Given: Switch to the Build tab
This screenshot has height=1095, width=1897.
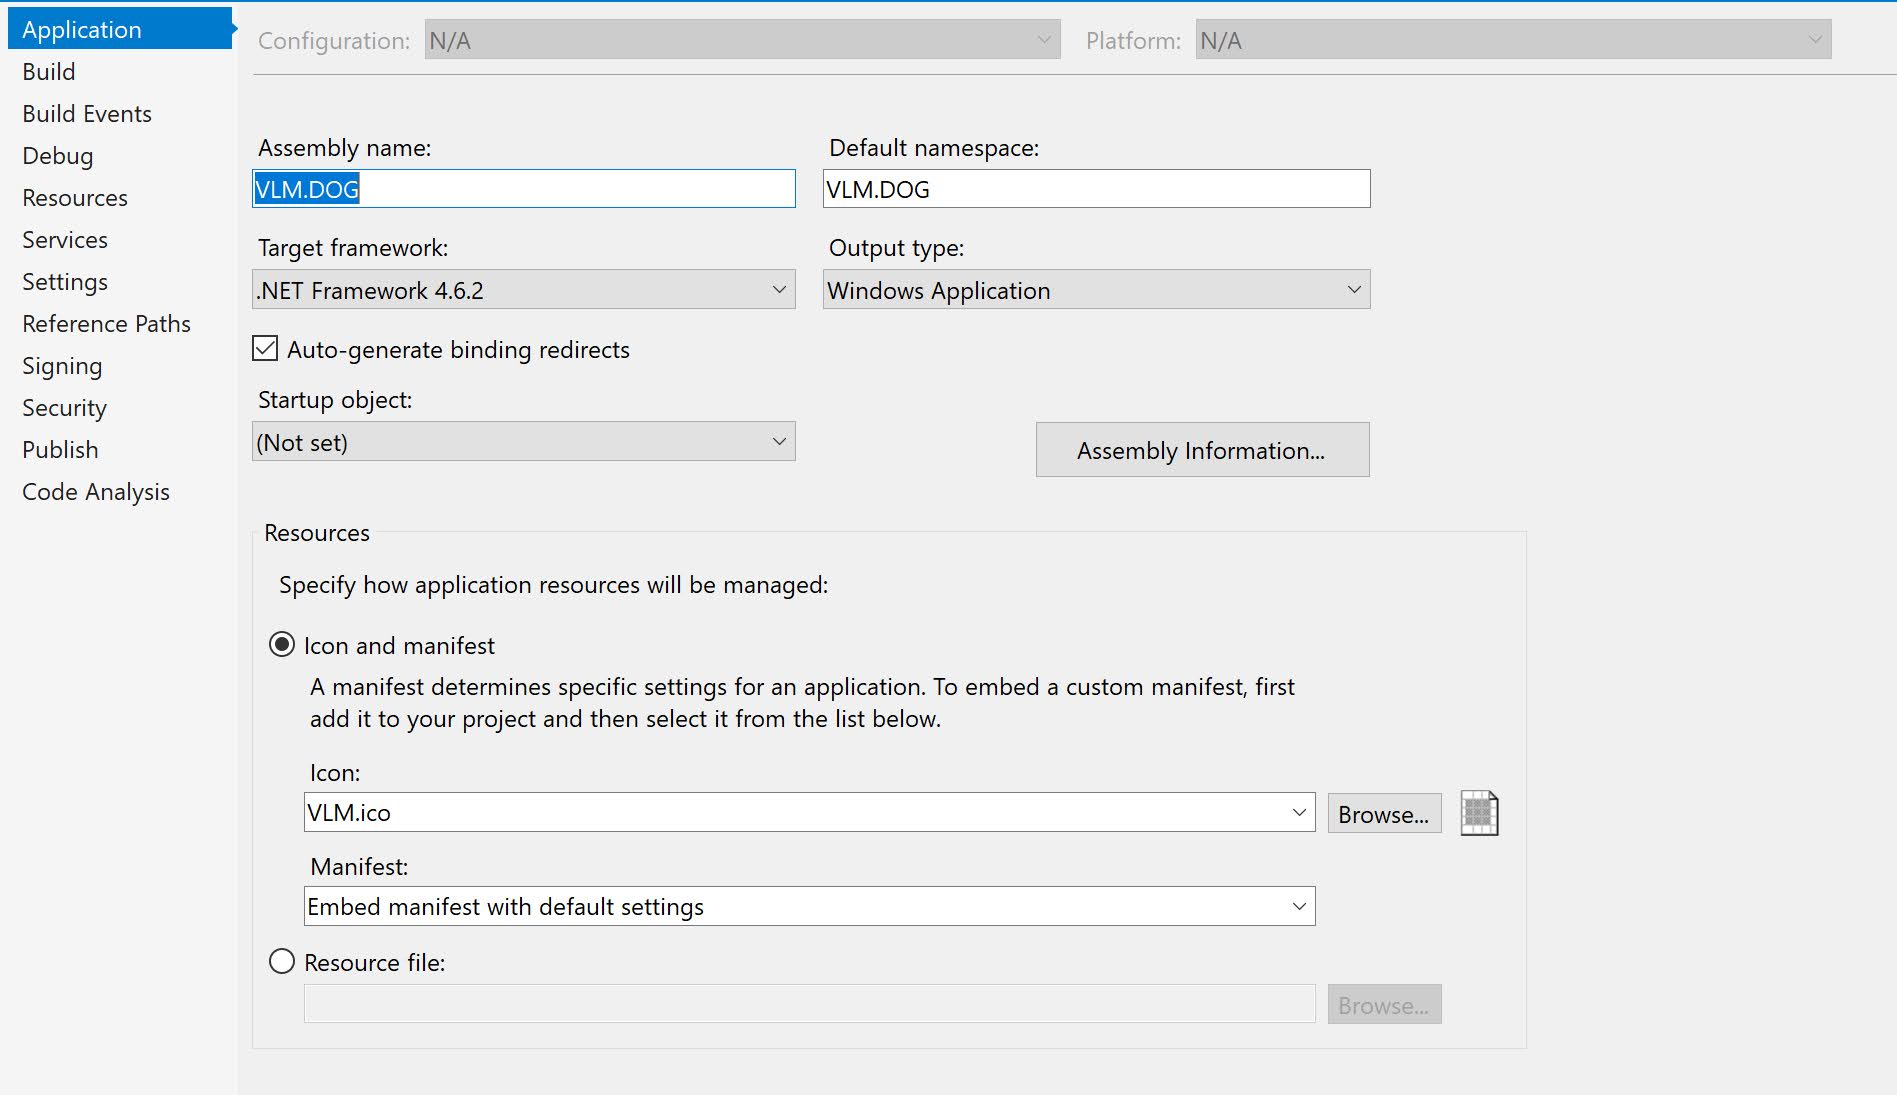Looking at the screenshot, I should [x=49, y=72].
